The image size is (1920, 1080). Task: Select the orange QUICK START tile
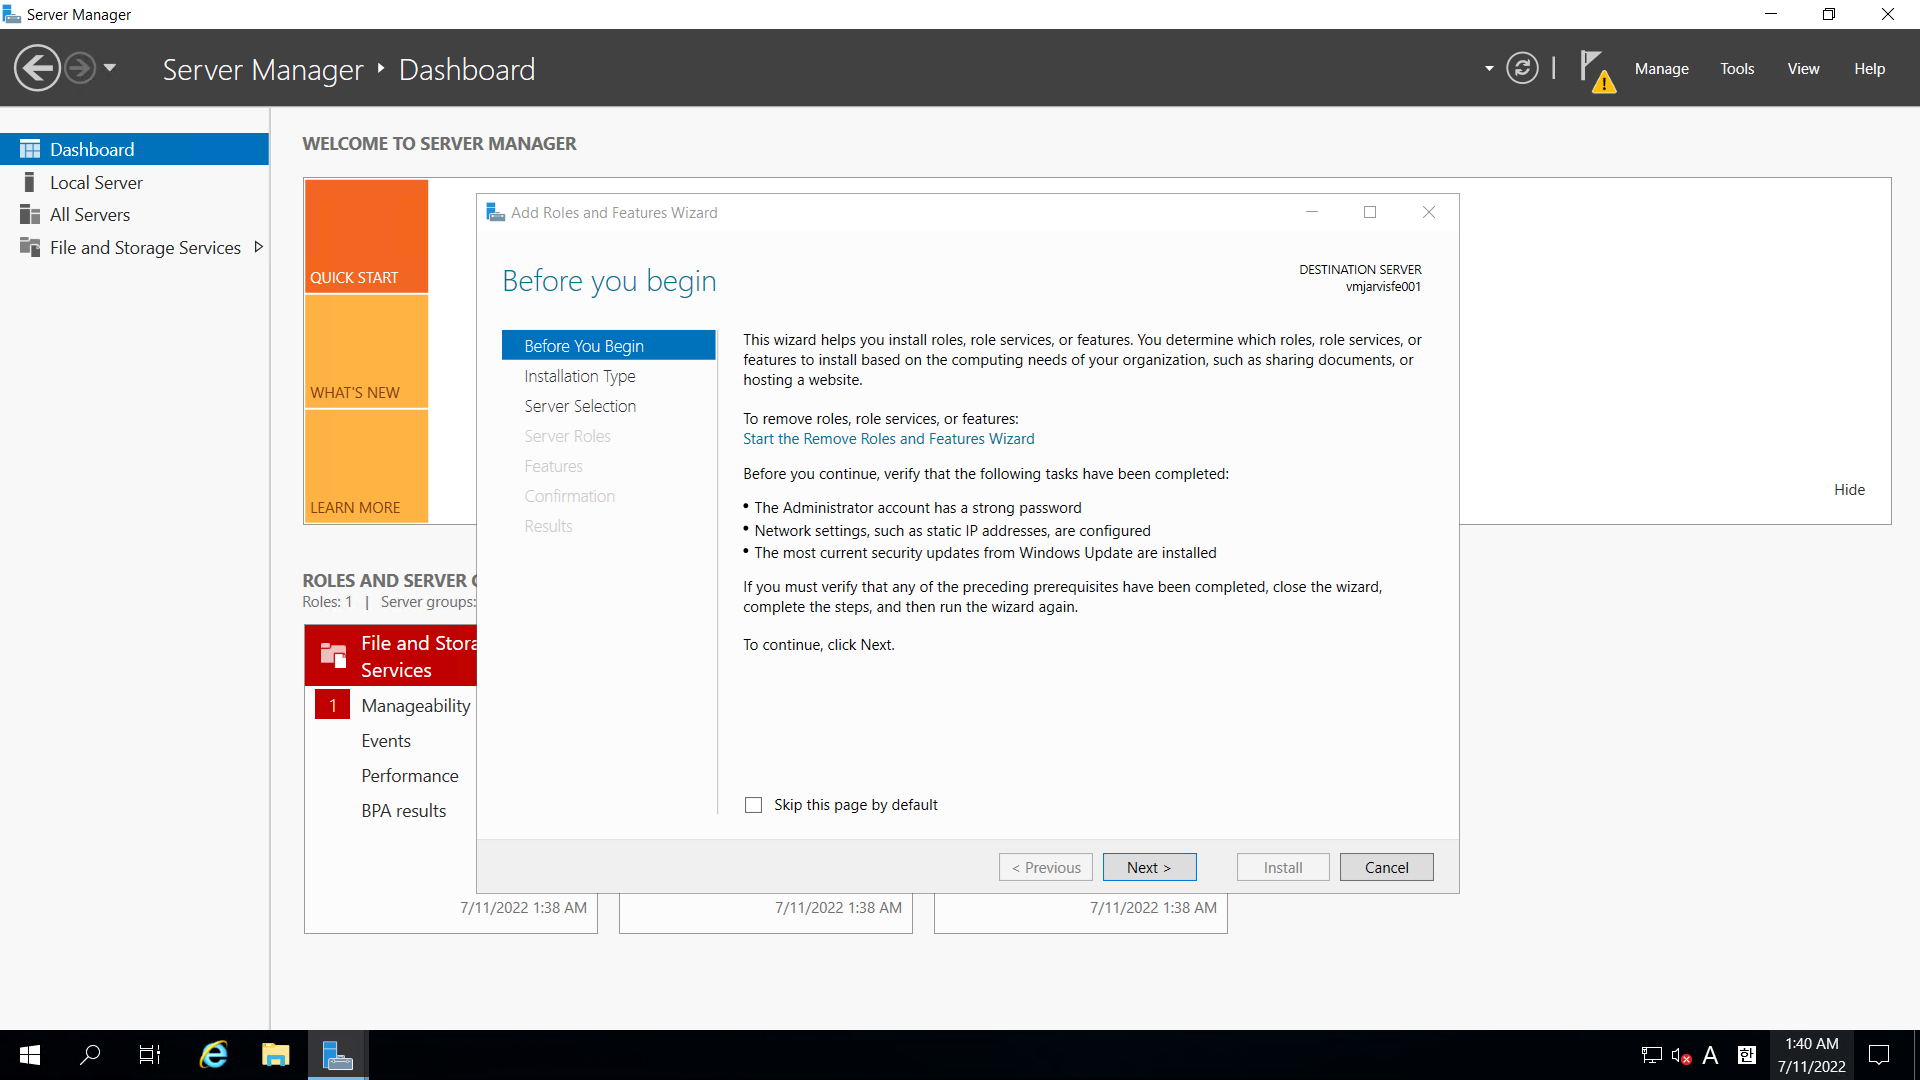click(x=366, y=236)
